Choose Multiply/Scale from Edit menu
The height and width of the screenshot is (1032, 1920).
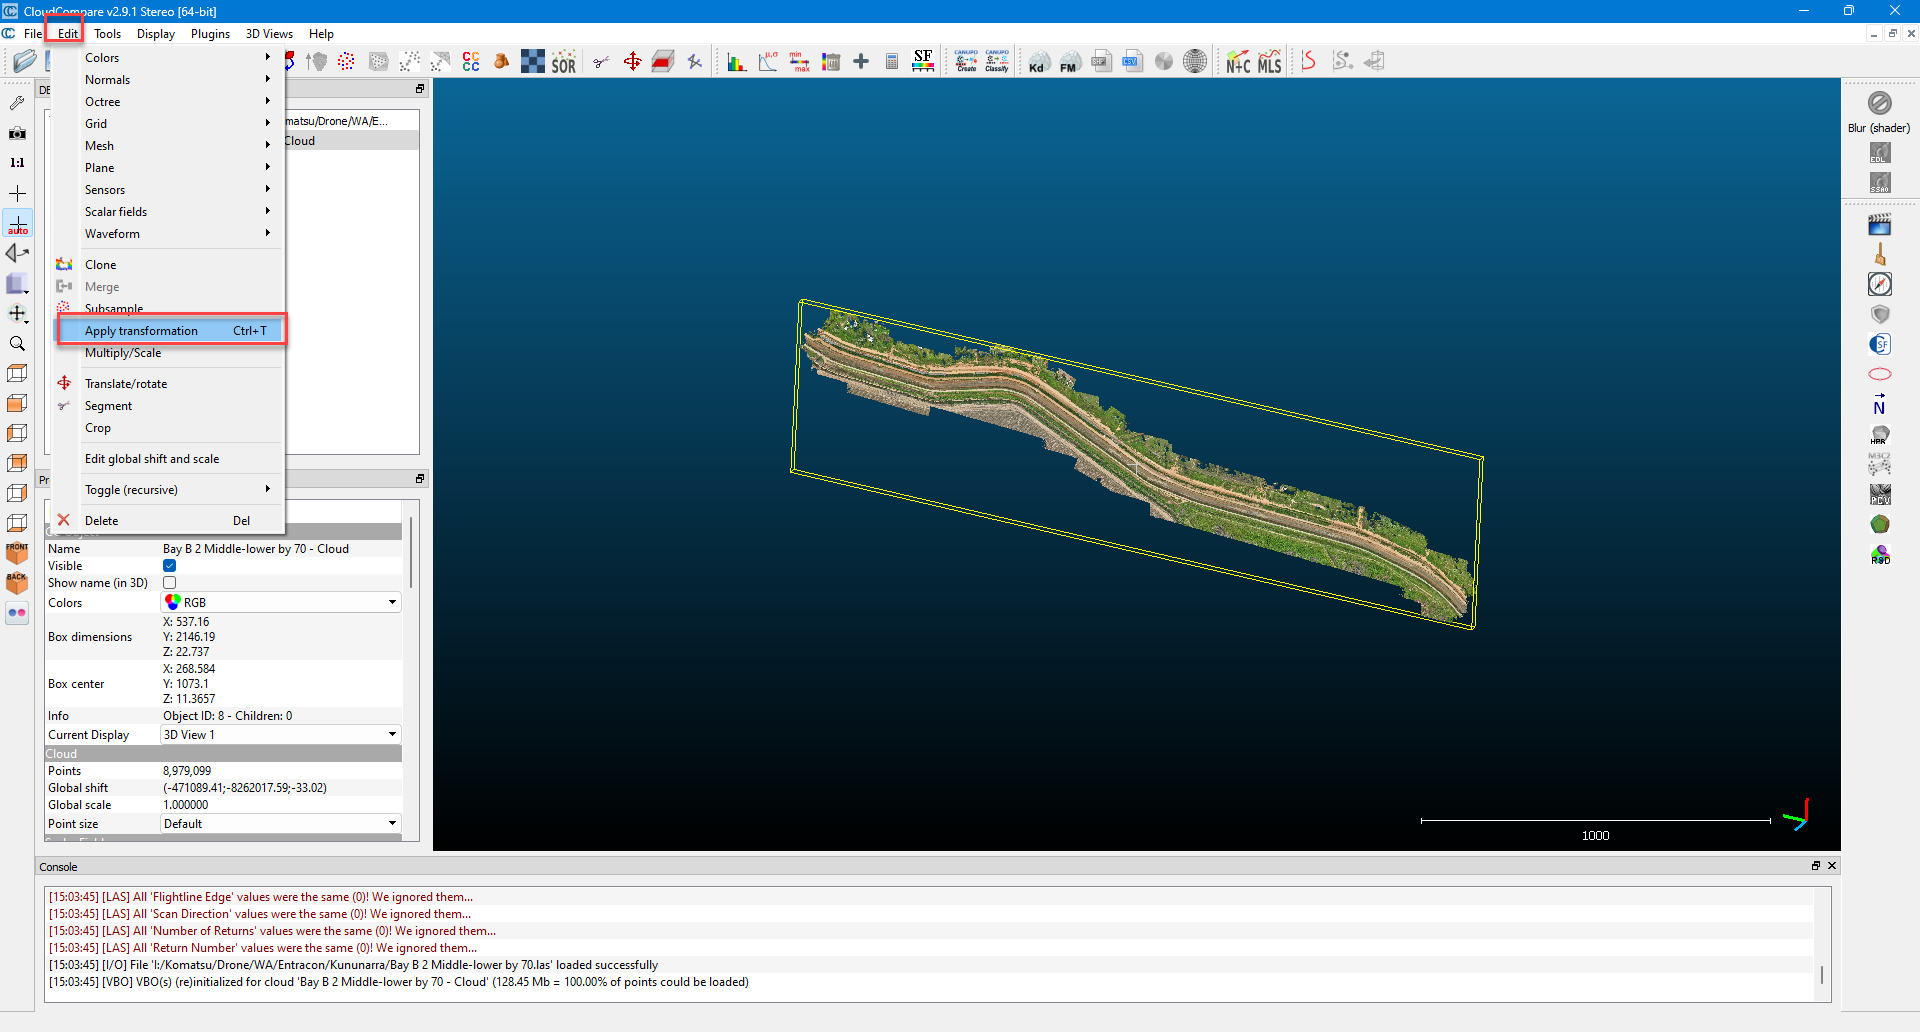pos(170,353)
